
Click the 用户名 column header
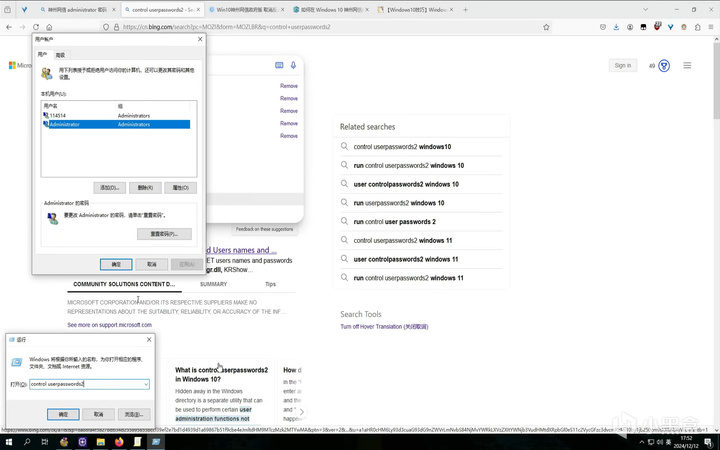click(x=79, y=106)
